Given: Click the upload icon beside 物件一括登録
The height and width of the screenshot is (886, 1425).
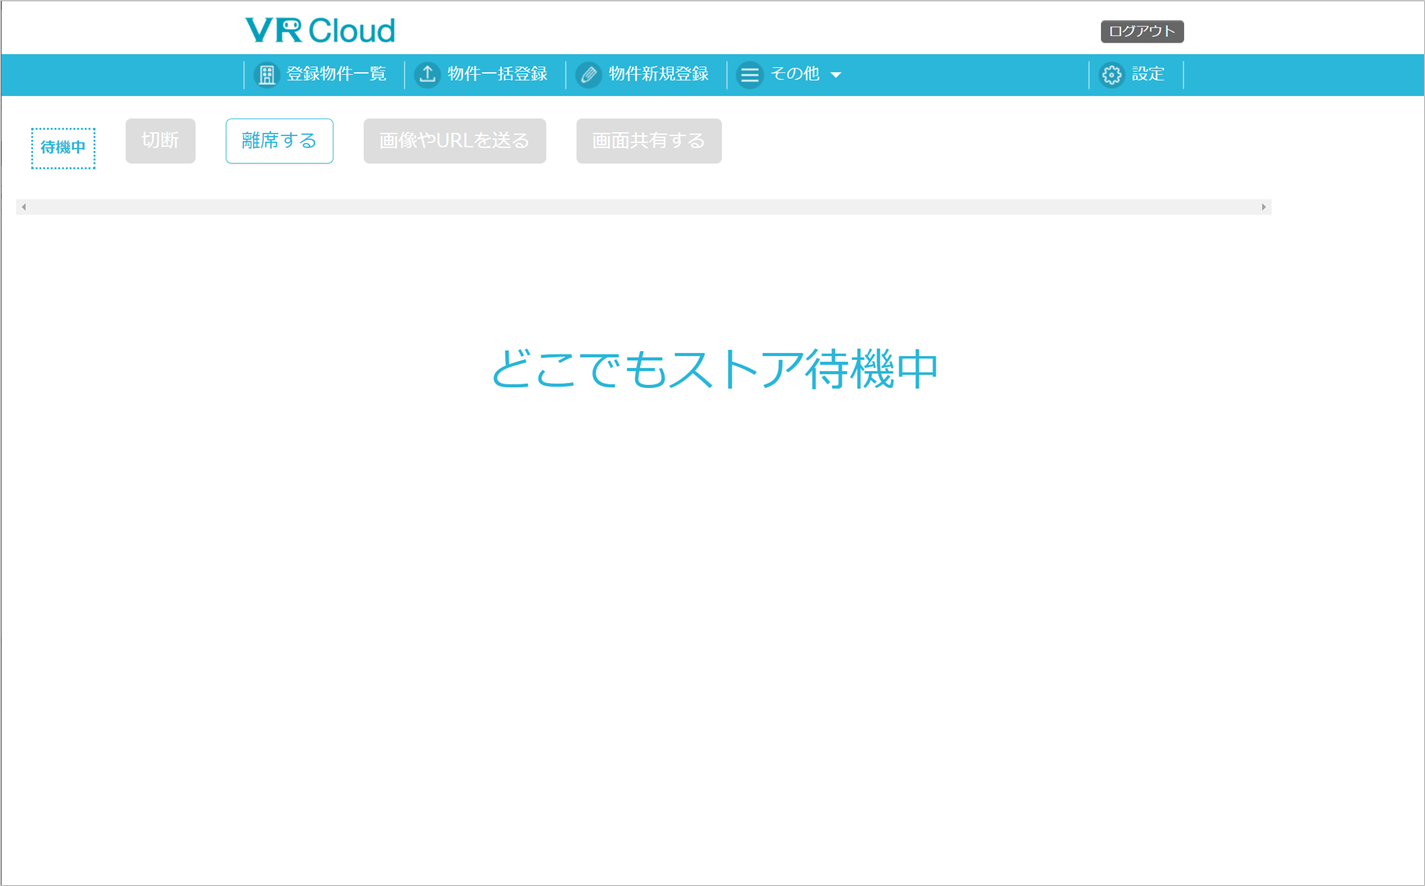Looking at the screenshot, I should 427,75.
